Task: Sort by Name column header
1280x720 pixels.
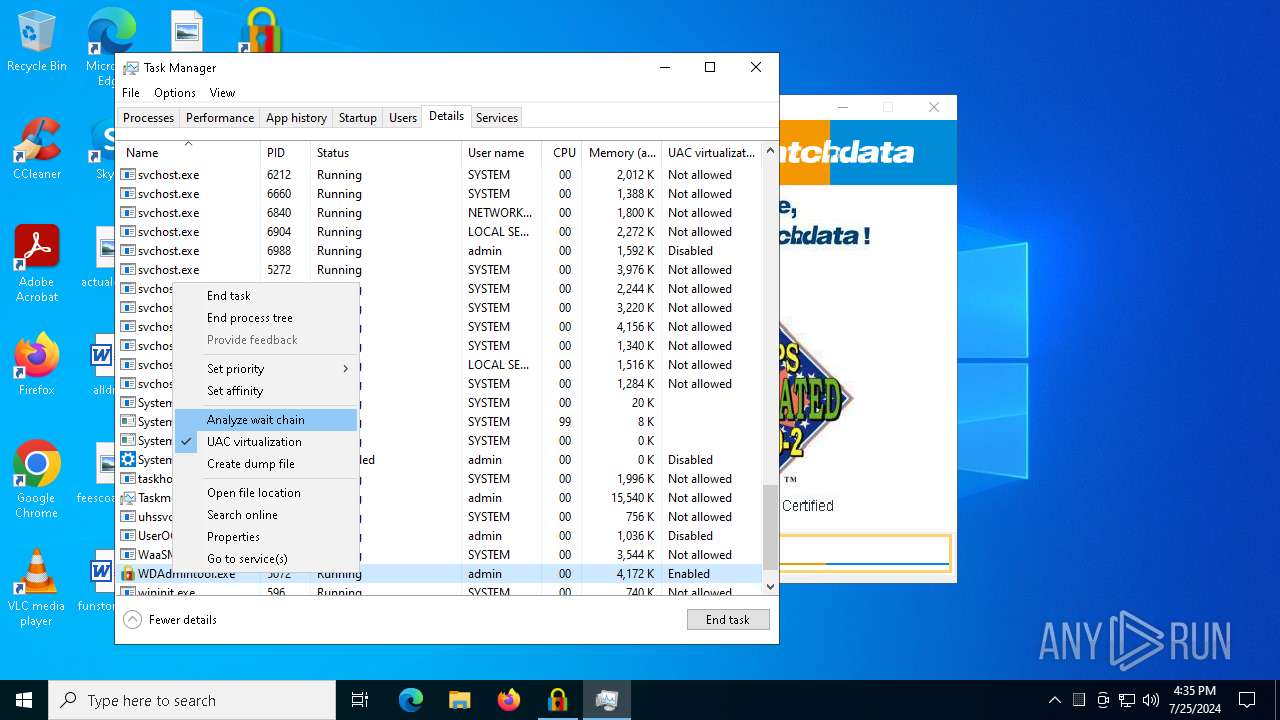Action: (x=188, y=153)
